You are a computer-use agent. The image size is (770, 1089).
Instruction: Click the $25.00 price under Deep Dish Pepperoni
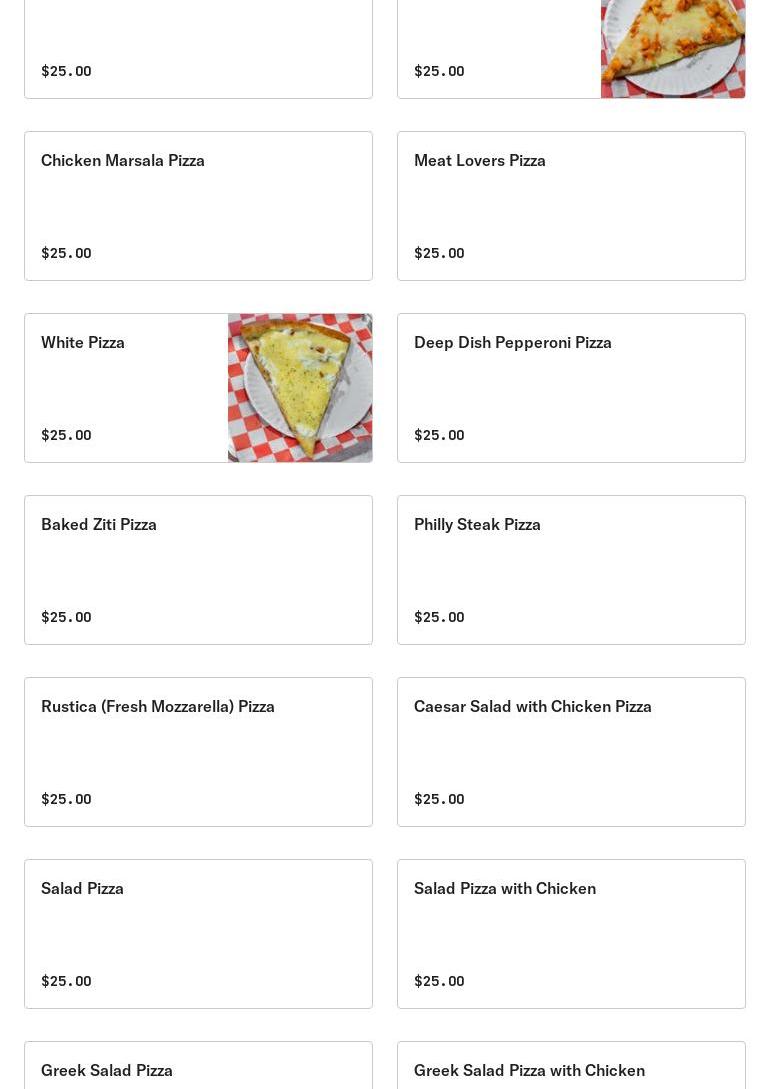(439, 435)
